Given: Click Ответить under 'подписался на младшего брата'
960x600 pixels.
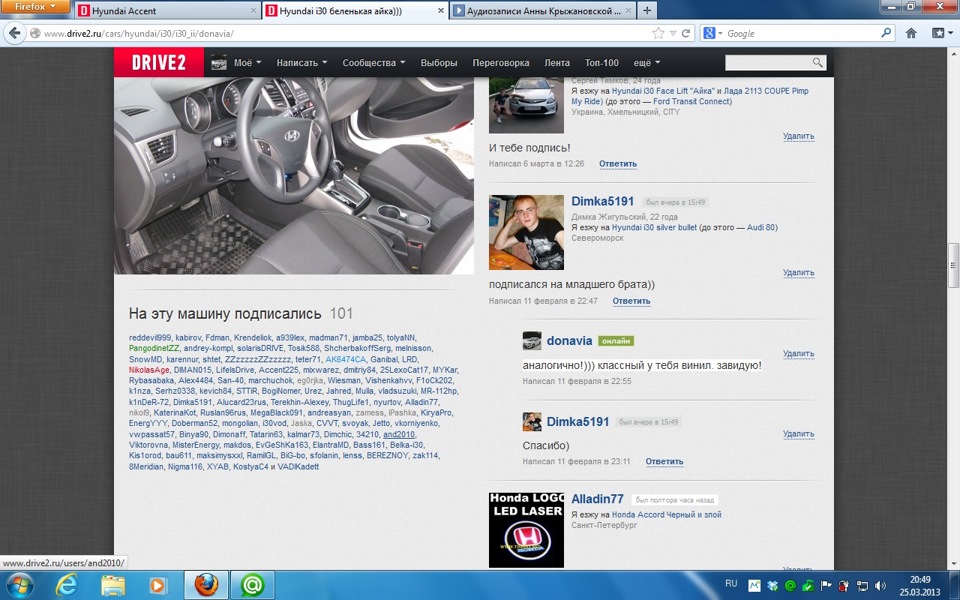Looking at the screenshot, I should tap(631, 301).
